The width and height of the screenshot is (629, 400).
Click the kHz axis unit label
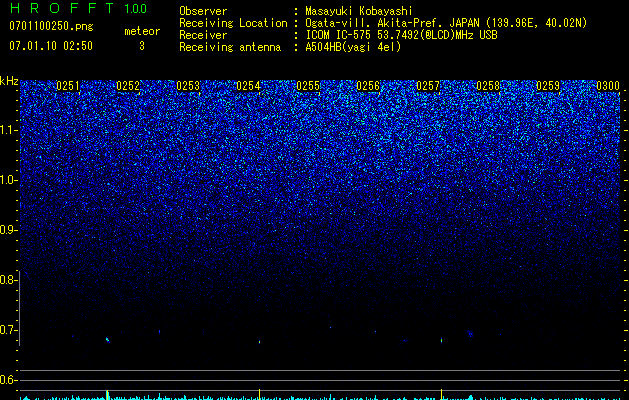coord(9,81)
